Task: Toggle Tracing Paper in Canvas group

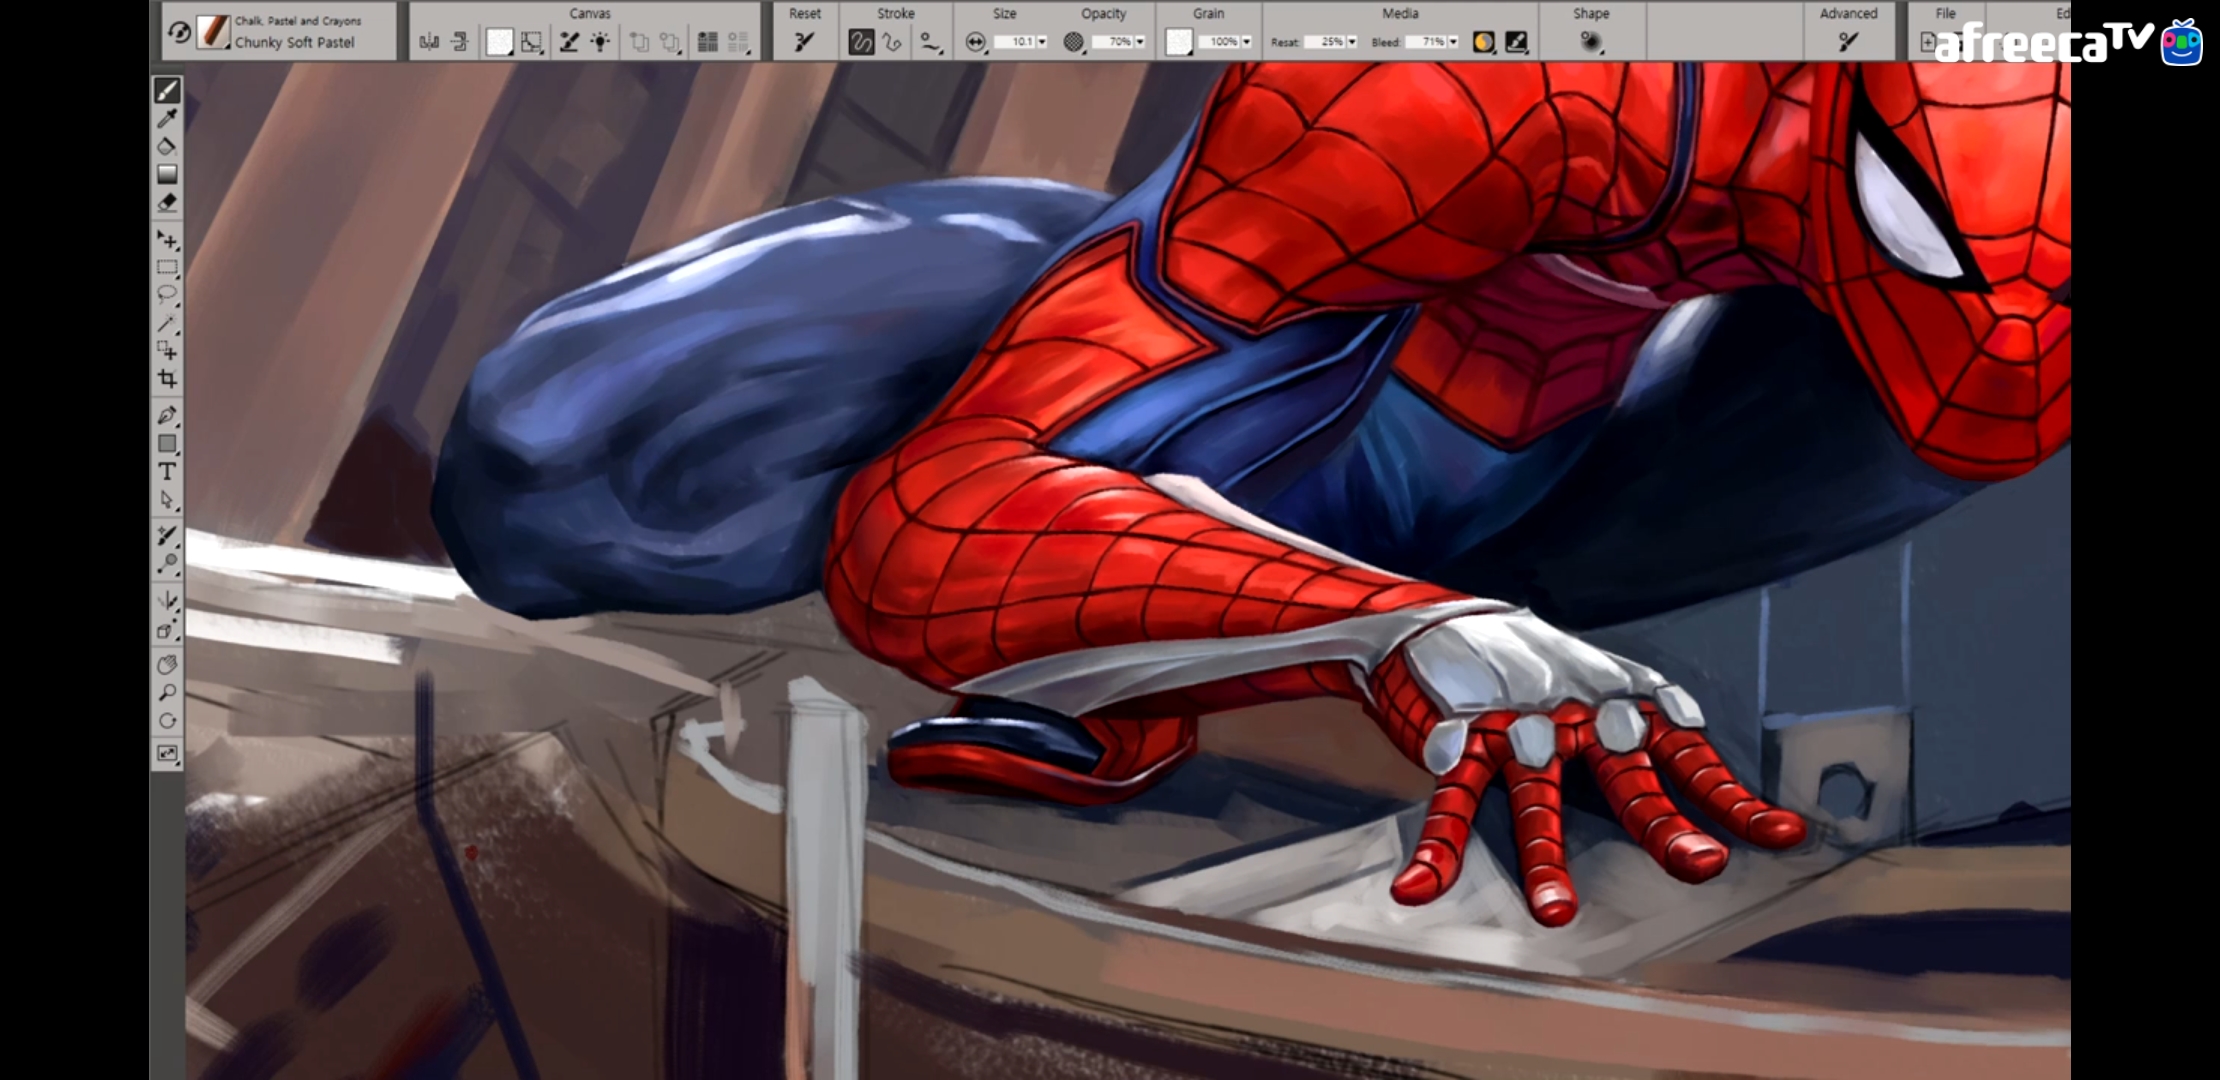Action: pyautogui.click(x=569, y=42)
